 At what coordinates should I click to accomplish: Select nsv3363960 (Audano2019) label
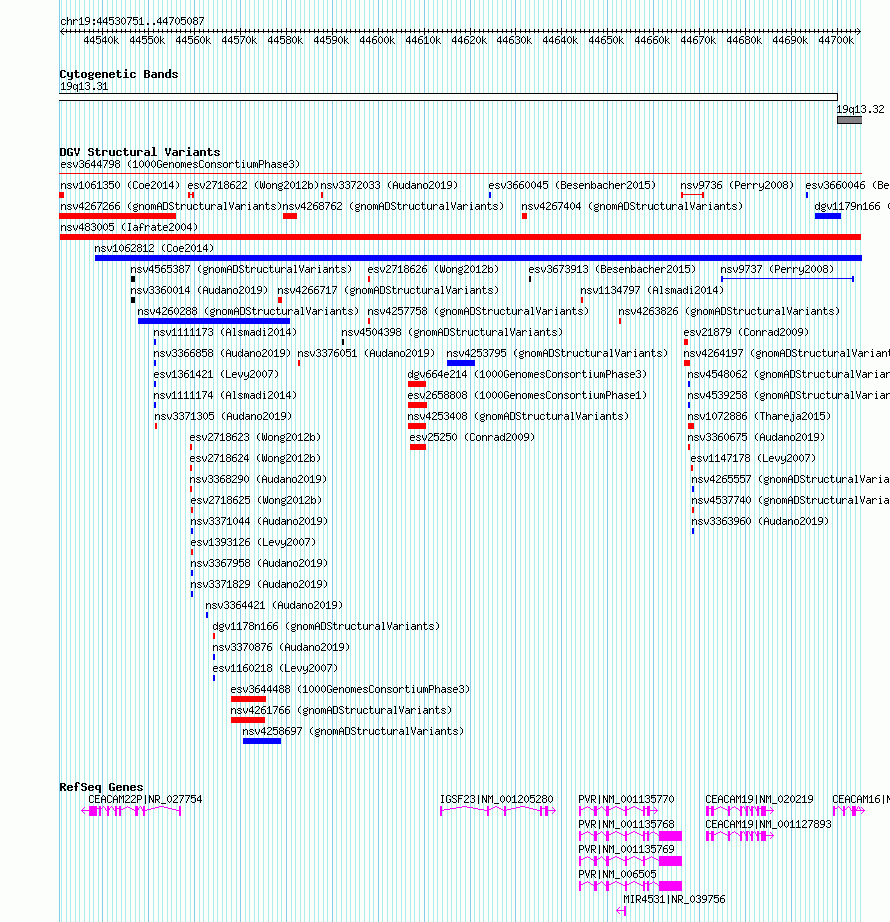pos(760,521)
